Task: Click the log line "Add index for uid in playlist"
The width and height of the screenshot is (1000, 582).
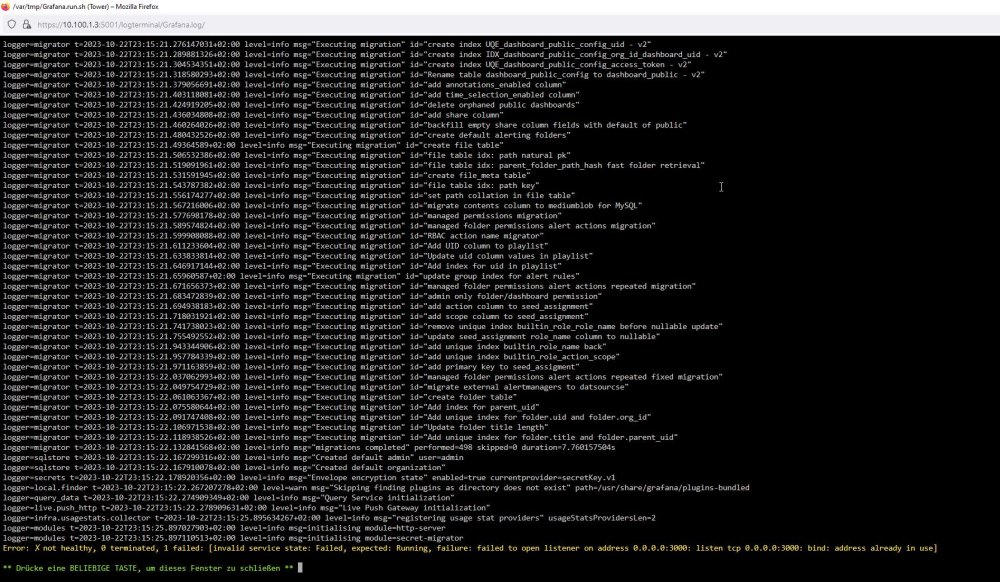Action: (282, 266)
